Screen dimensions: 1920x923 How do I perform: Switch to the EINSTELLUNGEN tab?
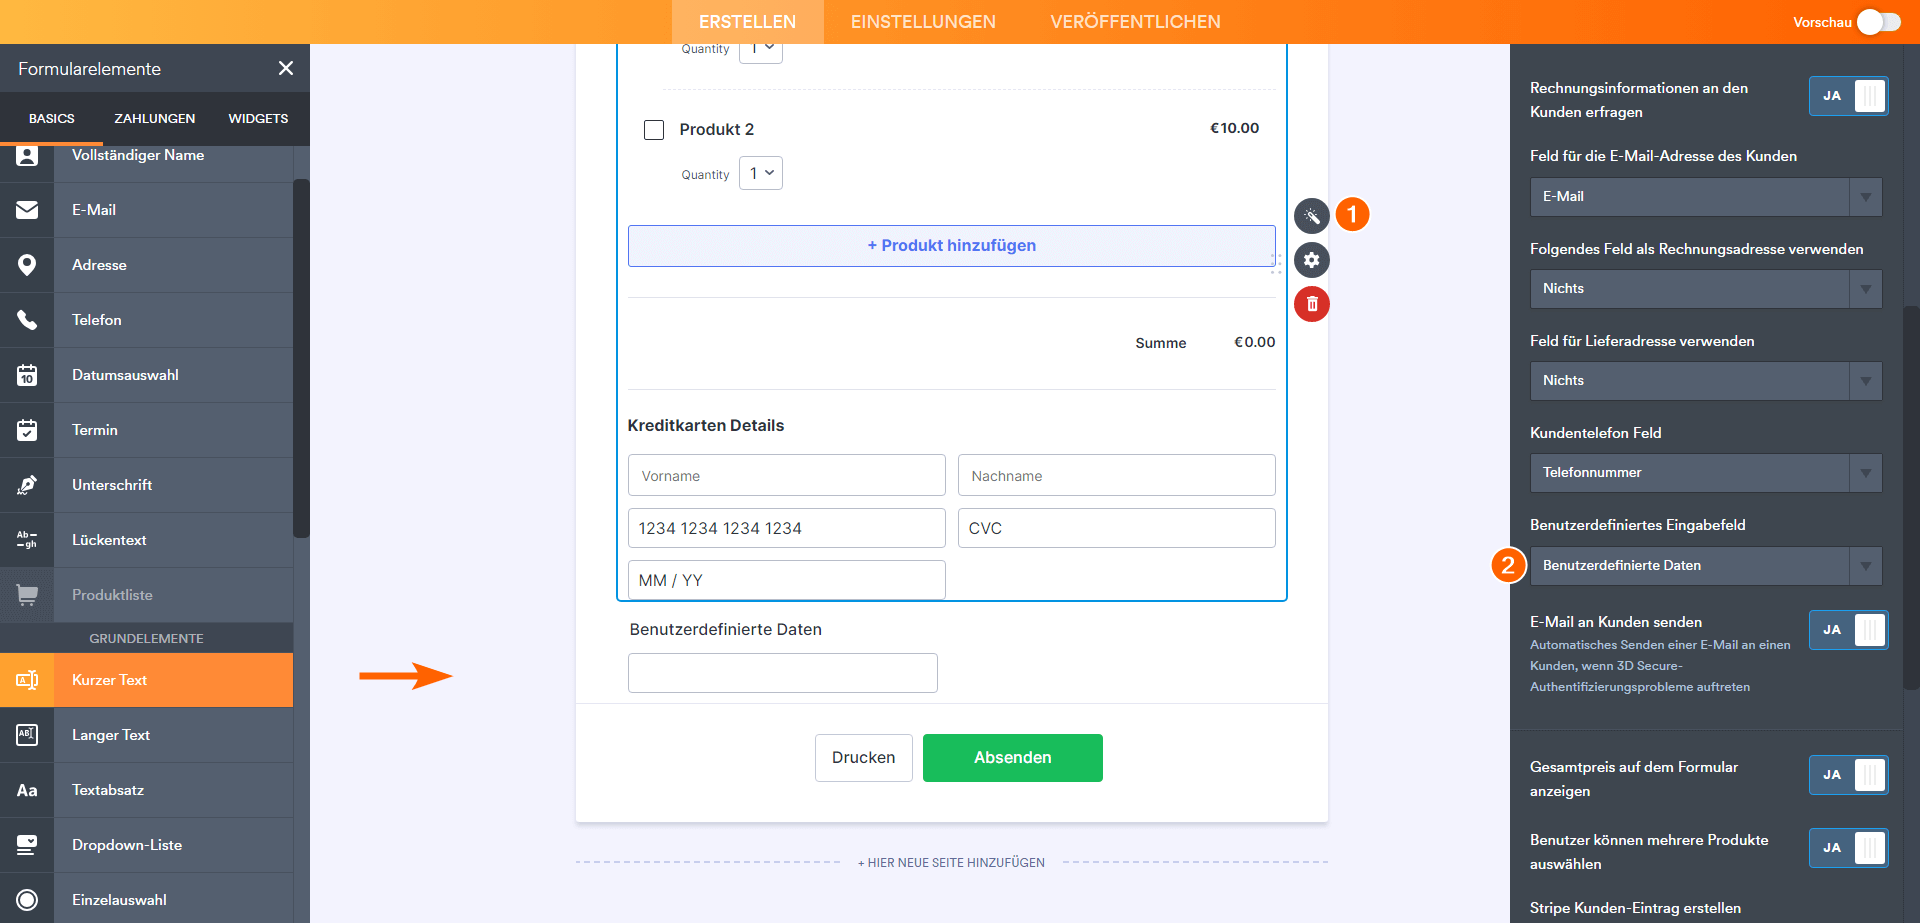(923, 22)
